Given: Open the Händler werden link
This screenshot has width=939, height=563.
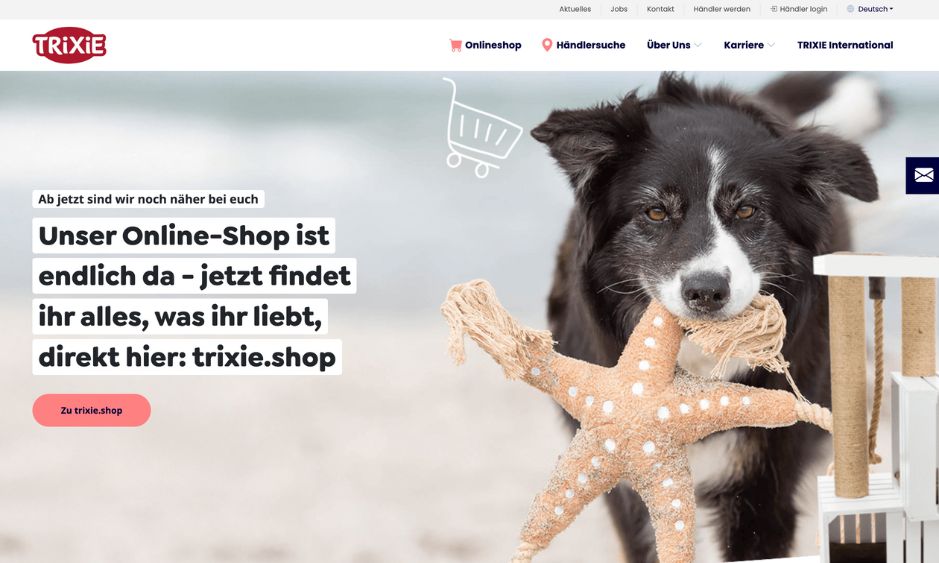Looking at the screenshot, I should tap(722, 9).
